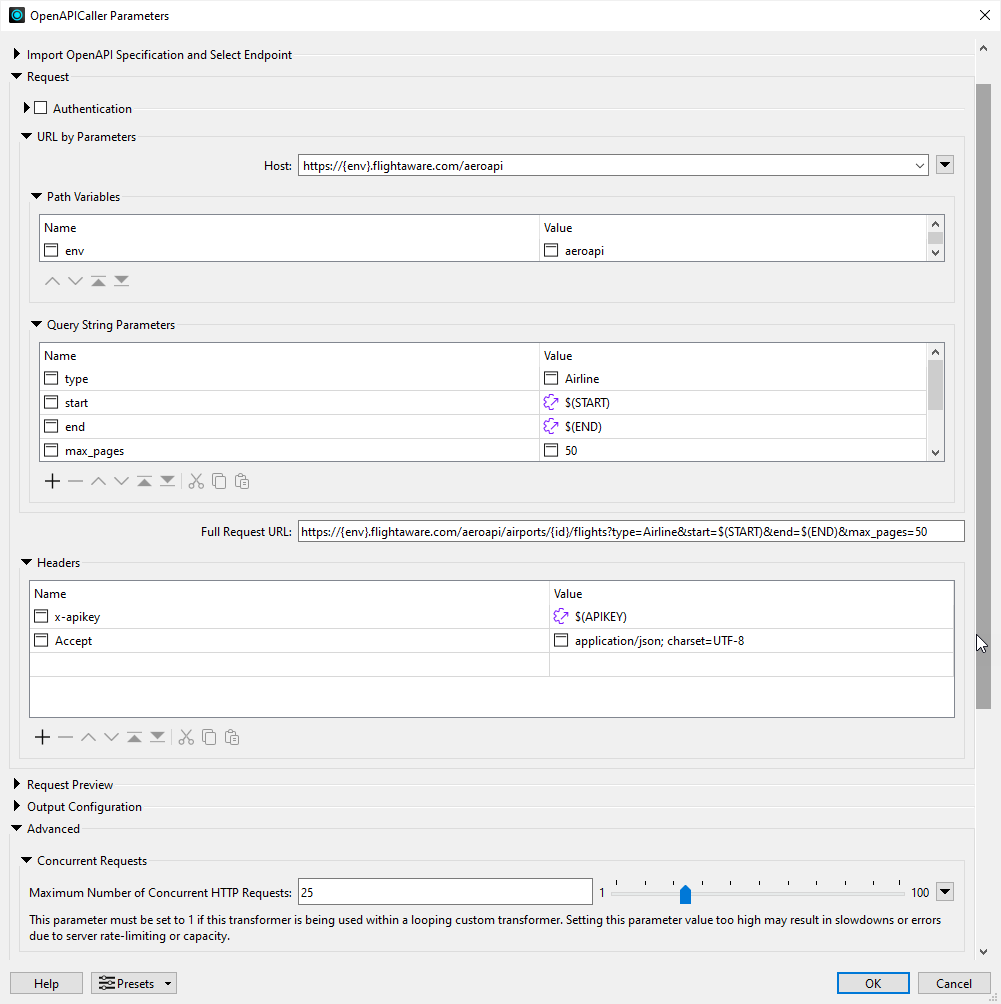Check the max_pages name checkbox
Viewport: 1001px width, 1004px height.
pyautogui.click(x=51, y=450)
